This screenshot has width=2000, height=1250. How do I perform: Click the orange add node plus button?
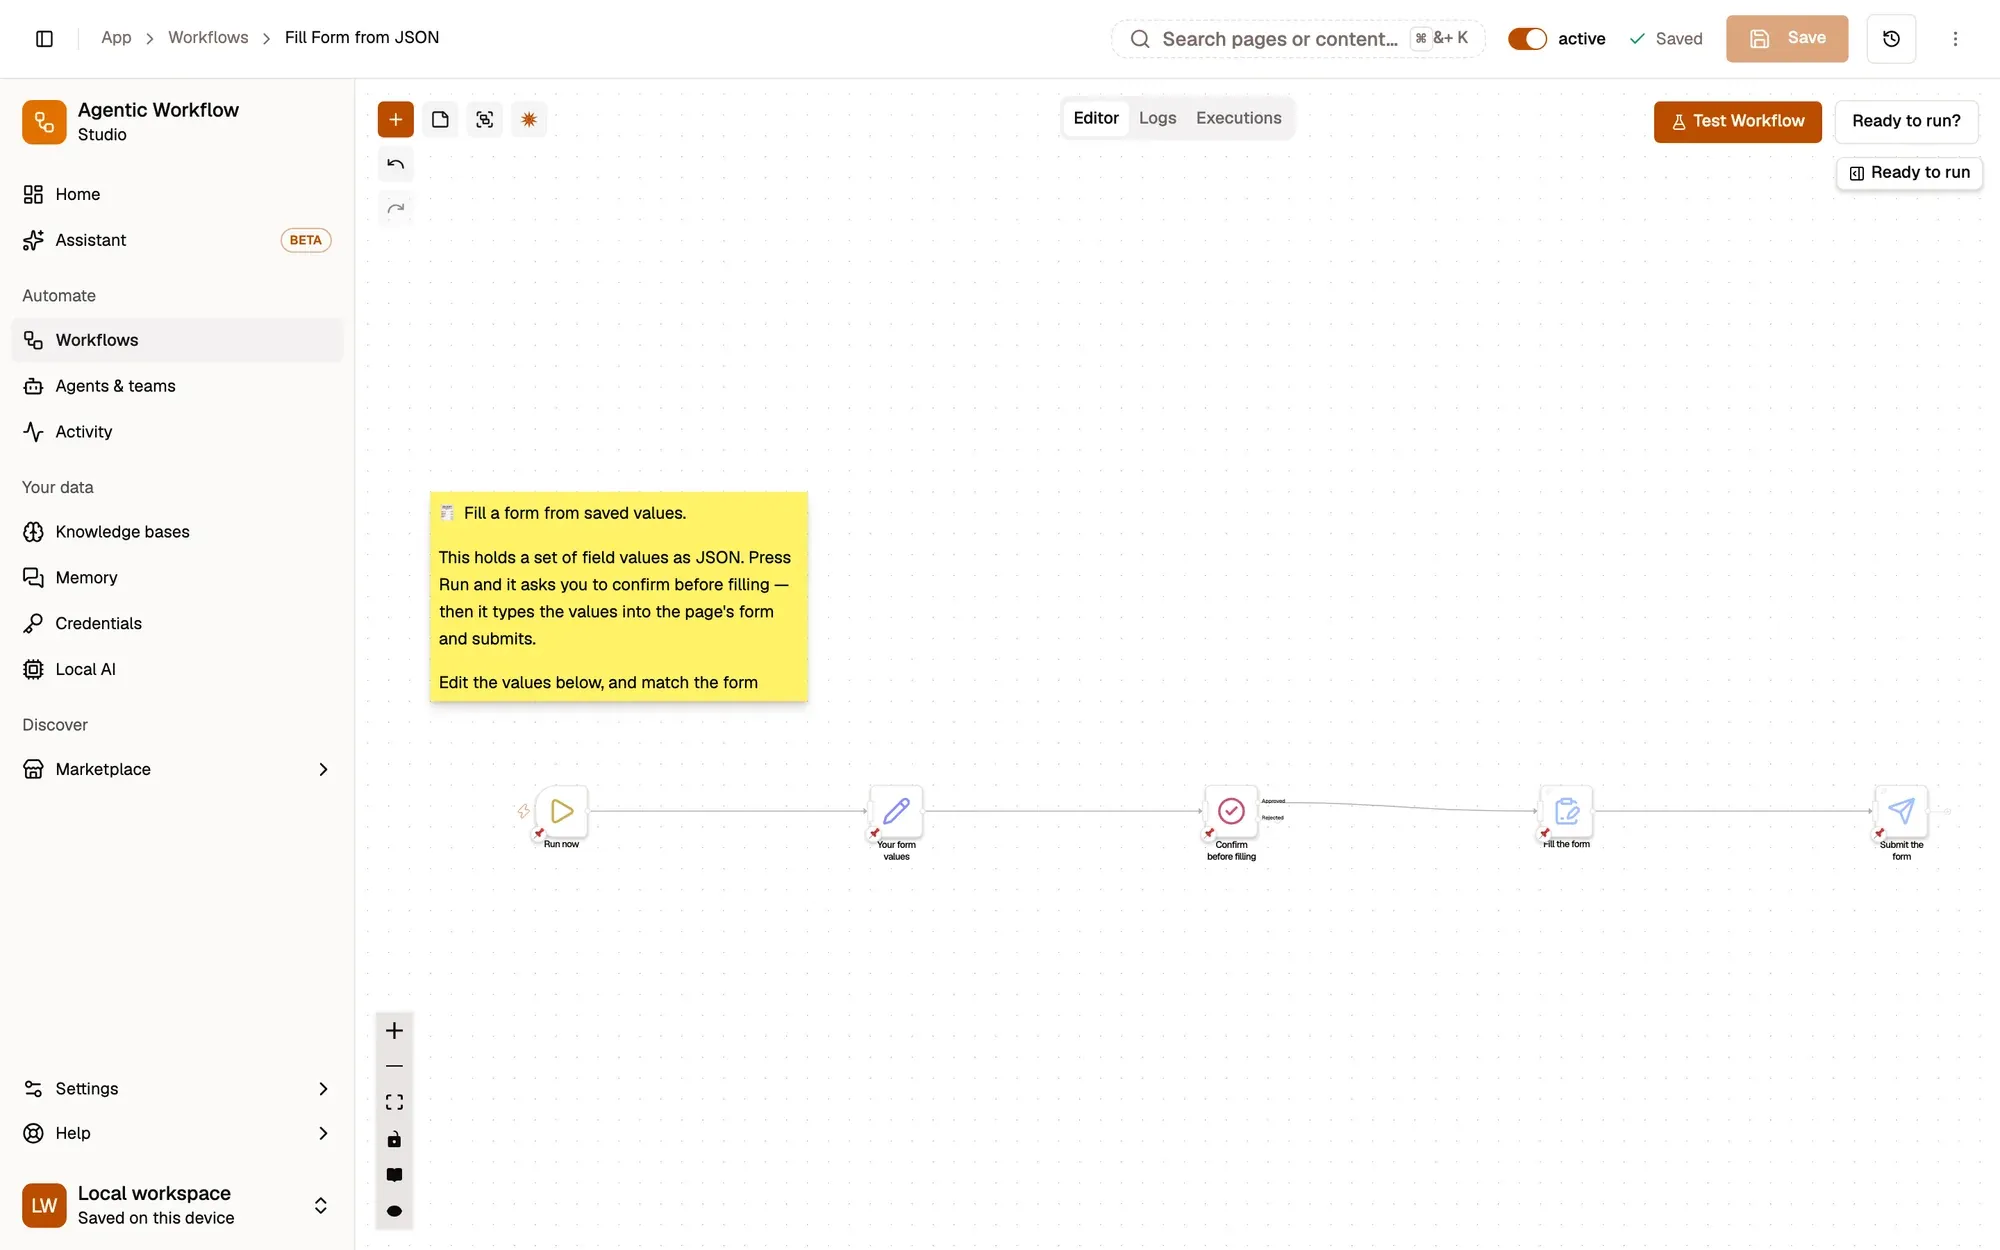[x=395, y=119]
